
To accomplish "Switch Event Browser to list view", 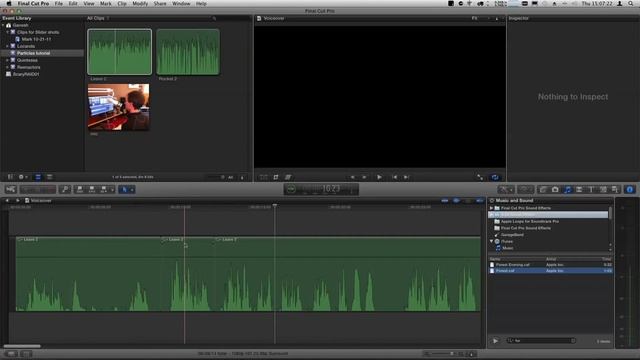I will [x=49, y=177].
